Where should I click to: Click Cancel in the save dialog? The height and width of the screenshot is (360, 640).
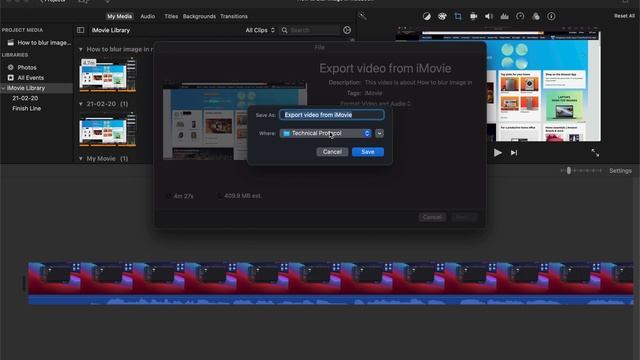coord(332,152)
